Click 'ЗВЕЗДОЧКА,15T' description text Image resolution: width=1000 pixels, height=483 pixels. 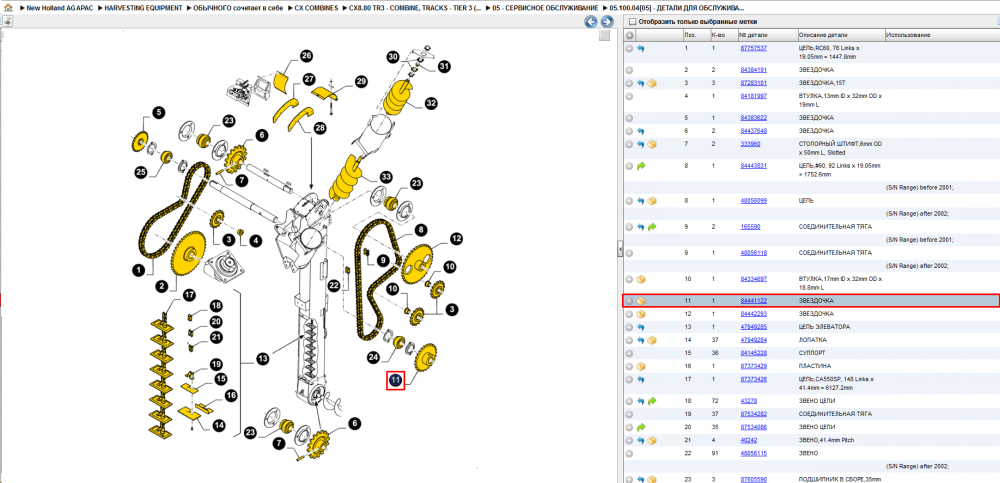(821, 83)
